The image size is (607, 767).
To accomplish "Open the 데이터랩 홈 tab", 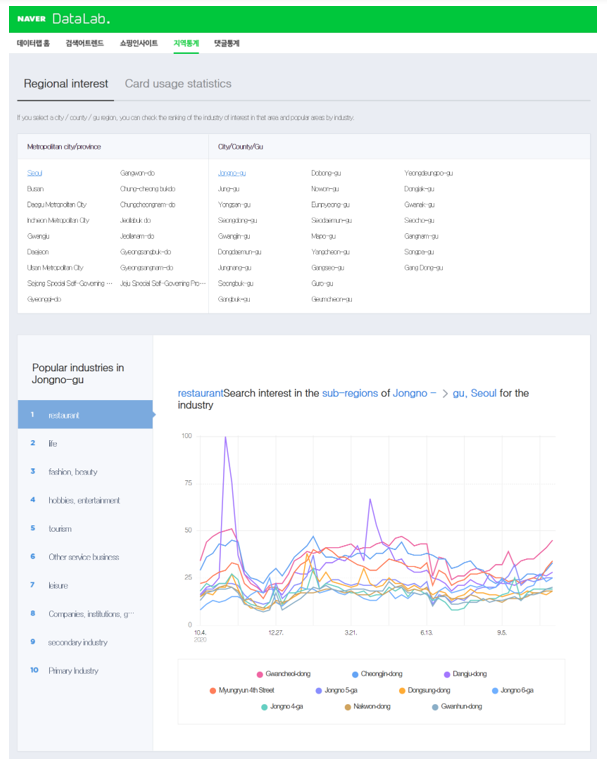I will point(33,43).
